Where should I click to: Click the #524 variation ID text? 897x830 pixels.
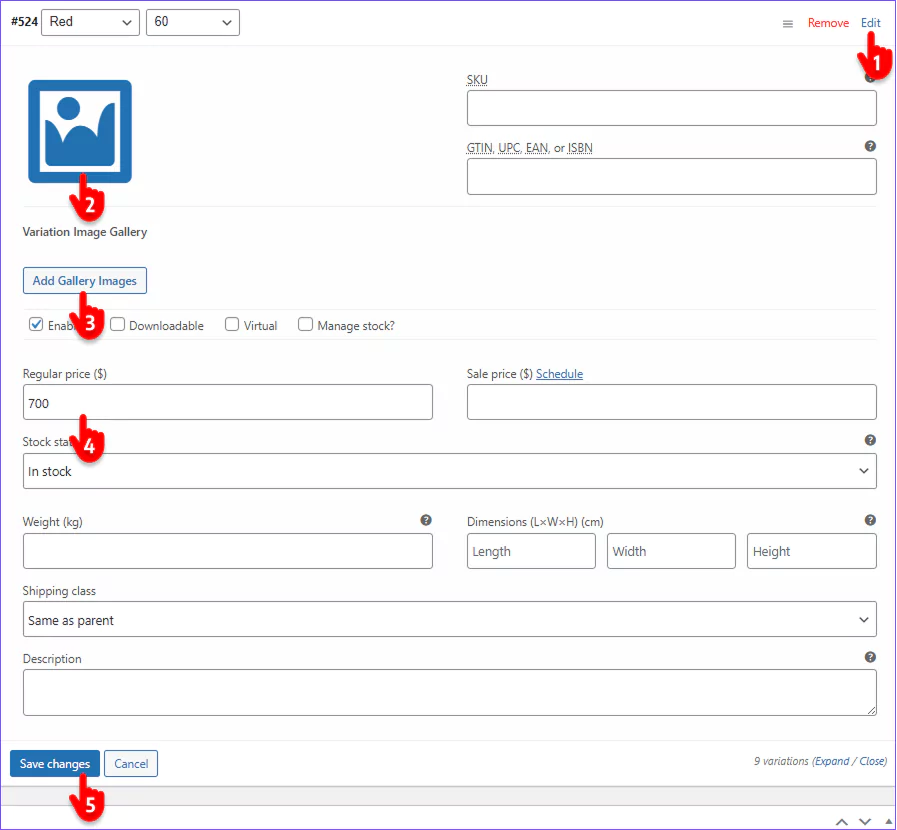25,22
